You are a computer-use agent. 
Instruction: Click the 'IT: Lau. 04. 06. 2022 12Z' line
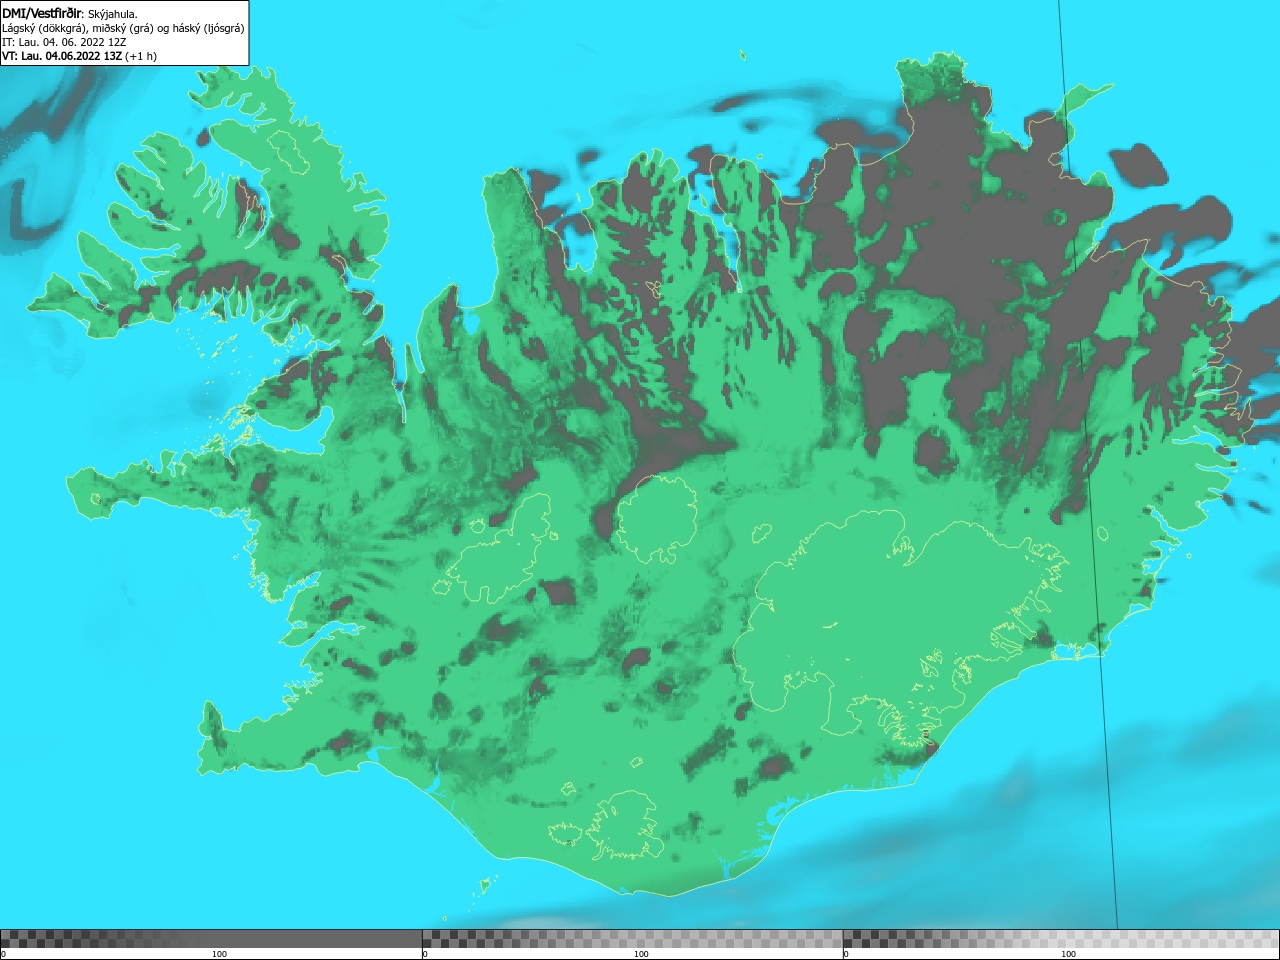pos(64,42)
